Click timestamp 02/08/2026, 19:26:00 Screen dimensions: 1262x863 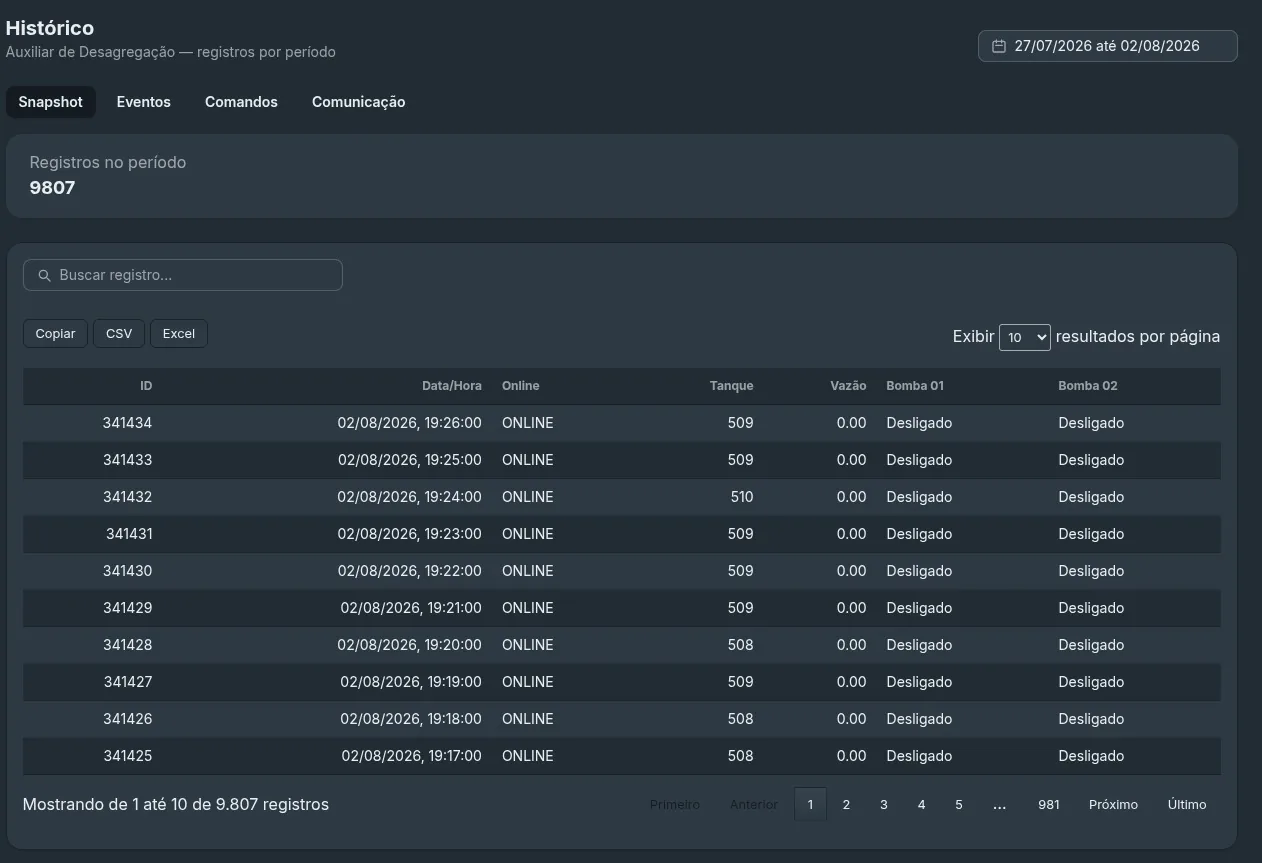tap(409, 423)
